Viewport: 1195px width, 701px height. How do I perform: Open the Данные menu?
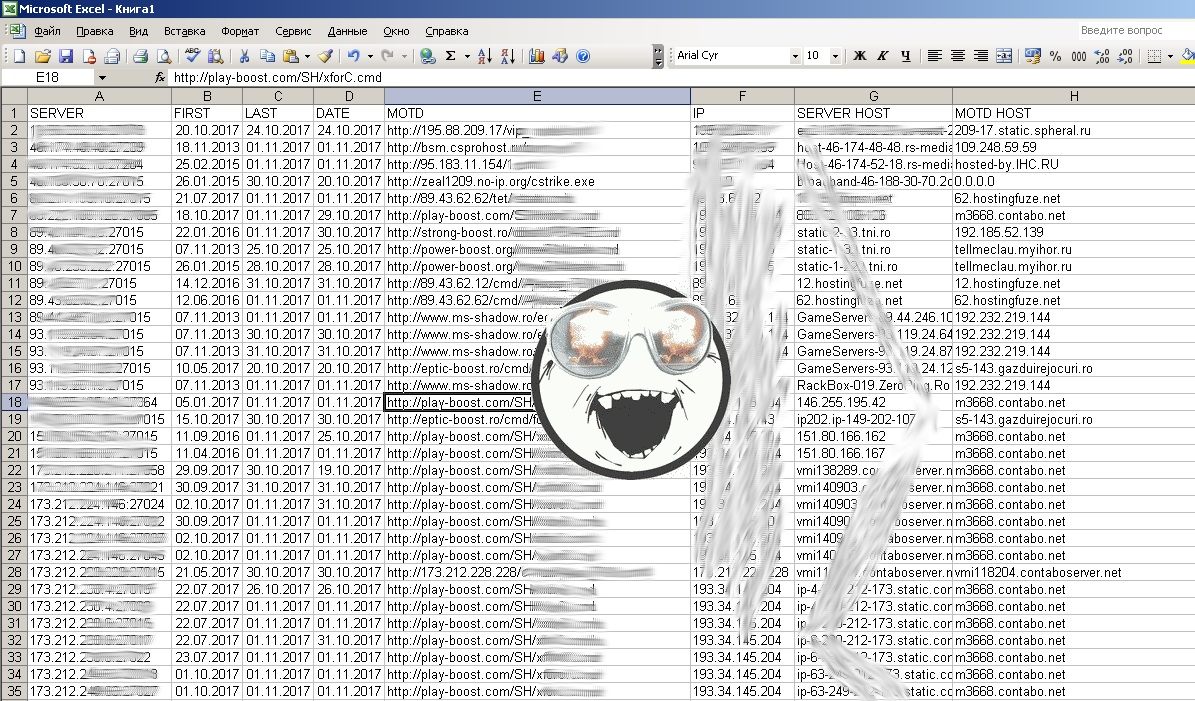click(x=348, y=31)
